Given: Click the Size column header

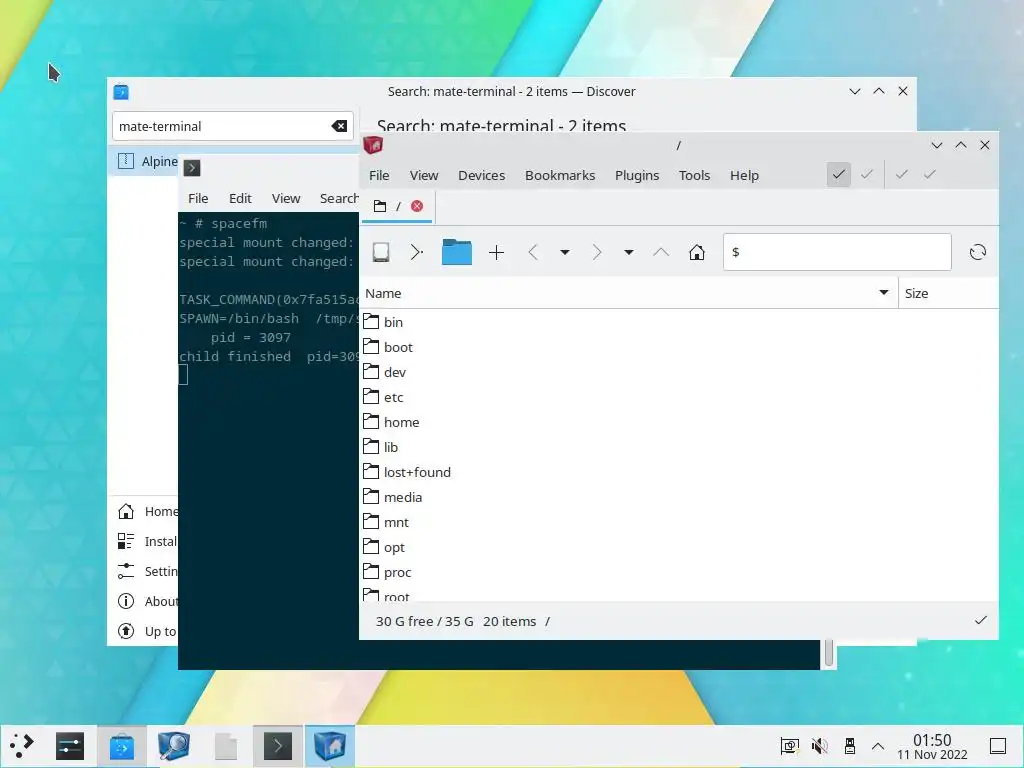Looking at the screenshot, I should point(948,293).
